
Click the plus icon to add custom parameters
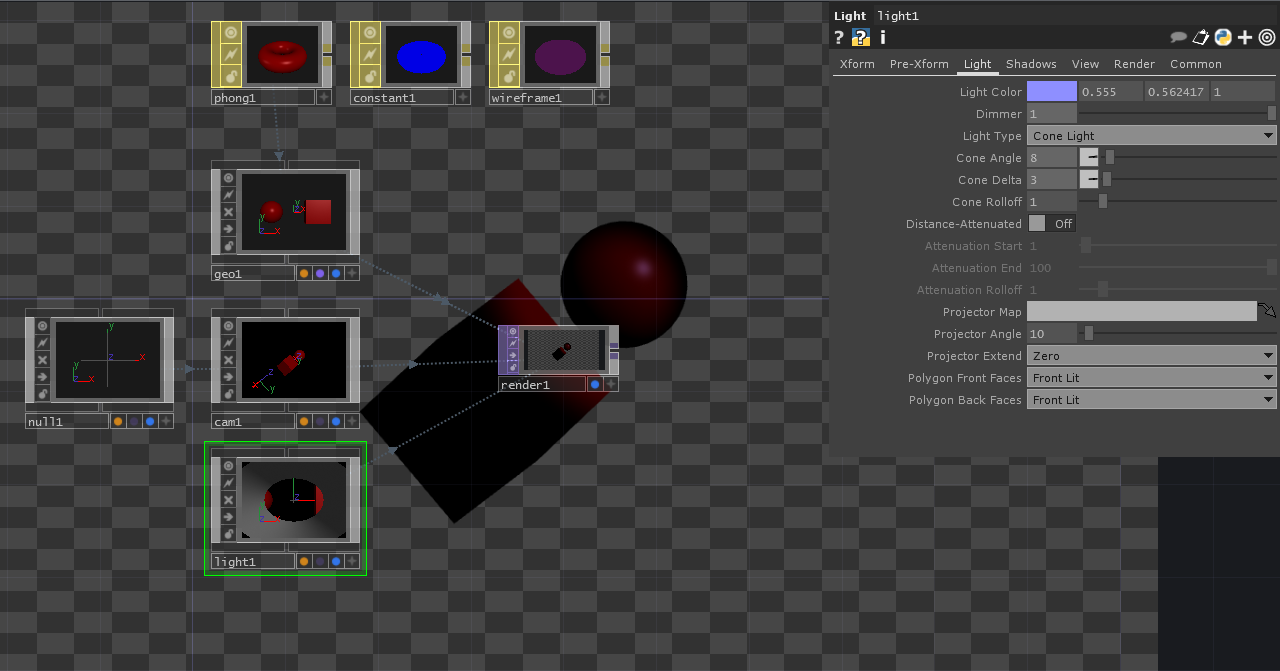(1245, 38)
